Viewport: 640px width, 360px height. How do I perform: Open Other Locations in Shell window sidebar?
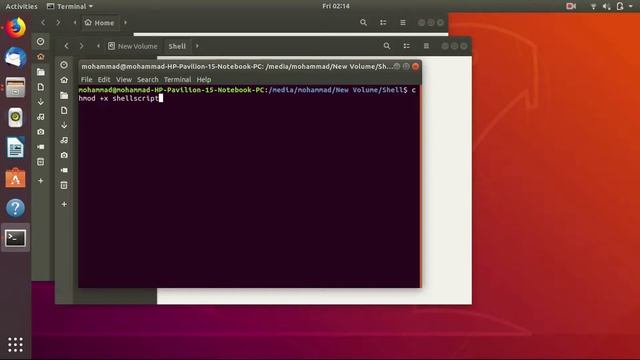point(64,204)
